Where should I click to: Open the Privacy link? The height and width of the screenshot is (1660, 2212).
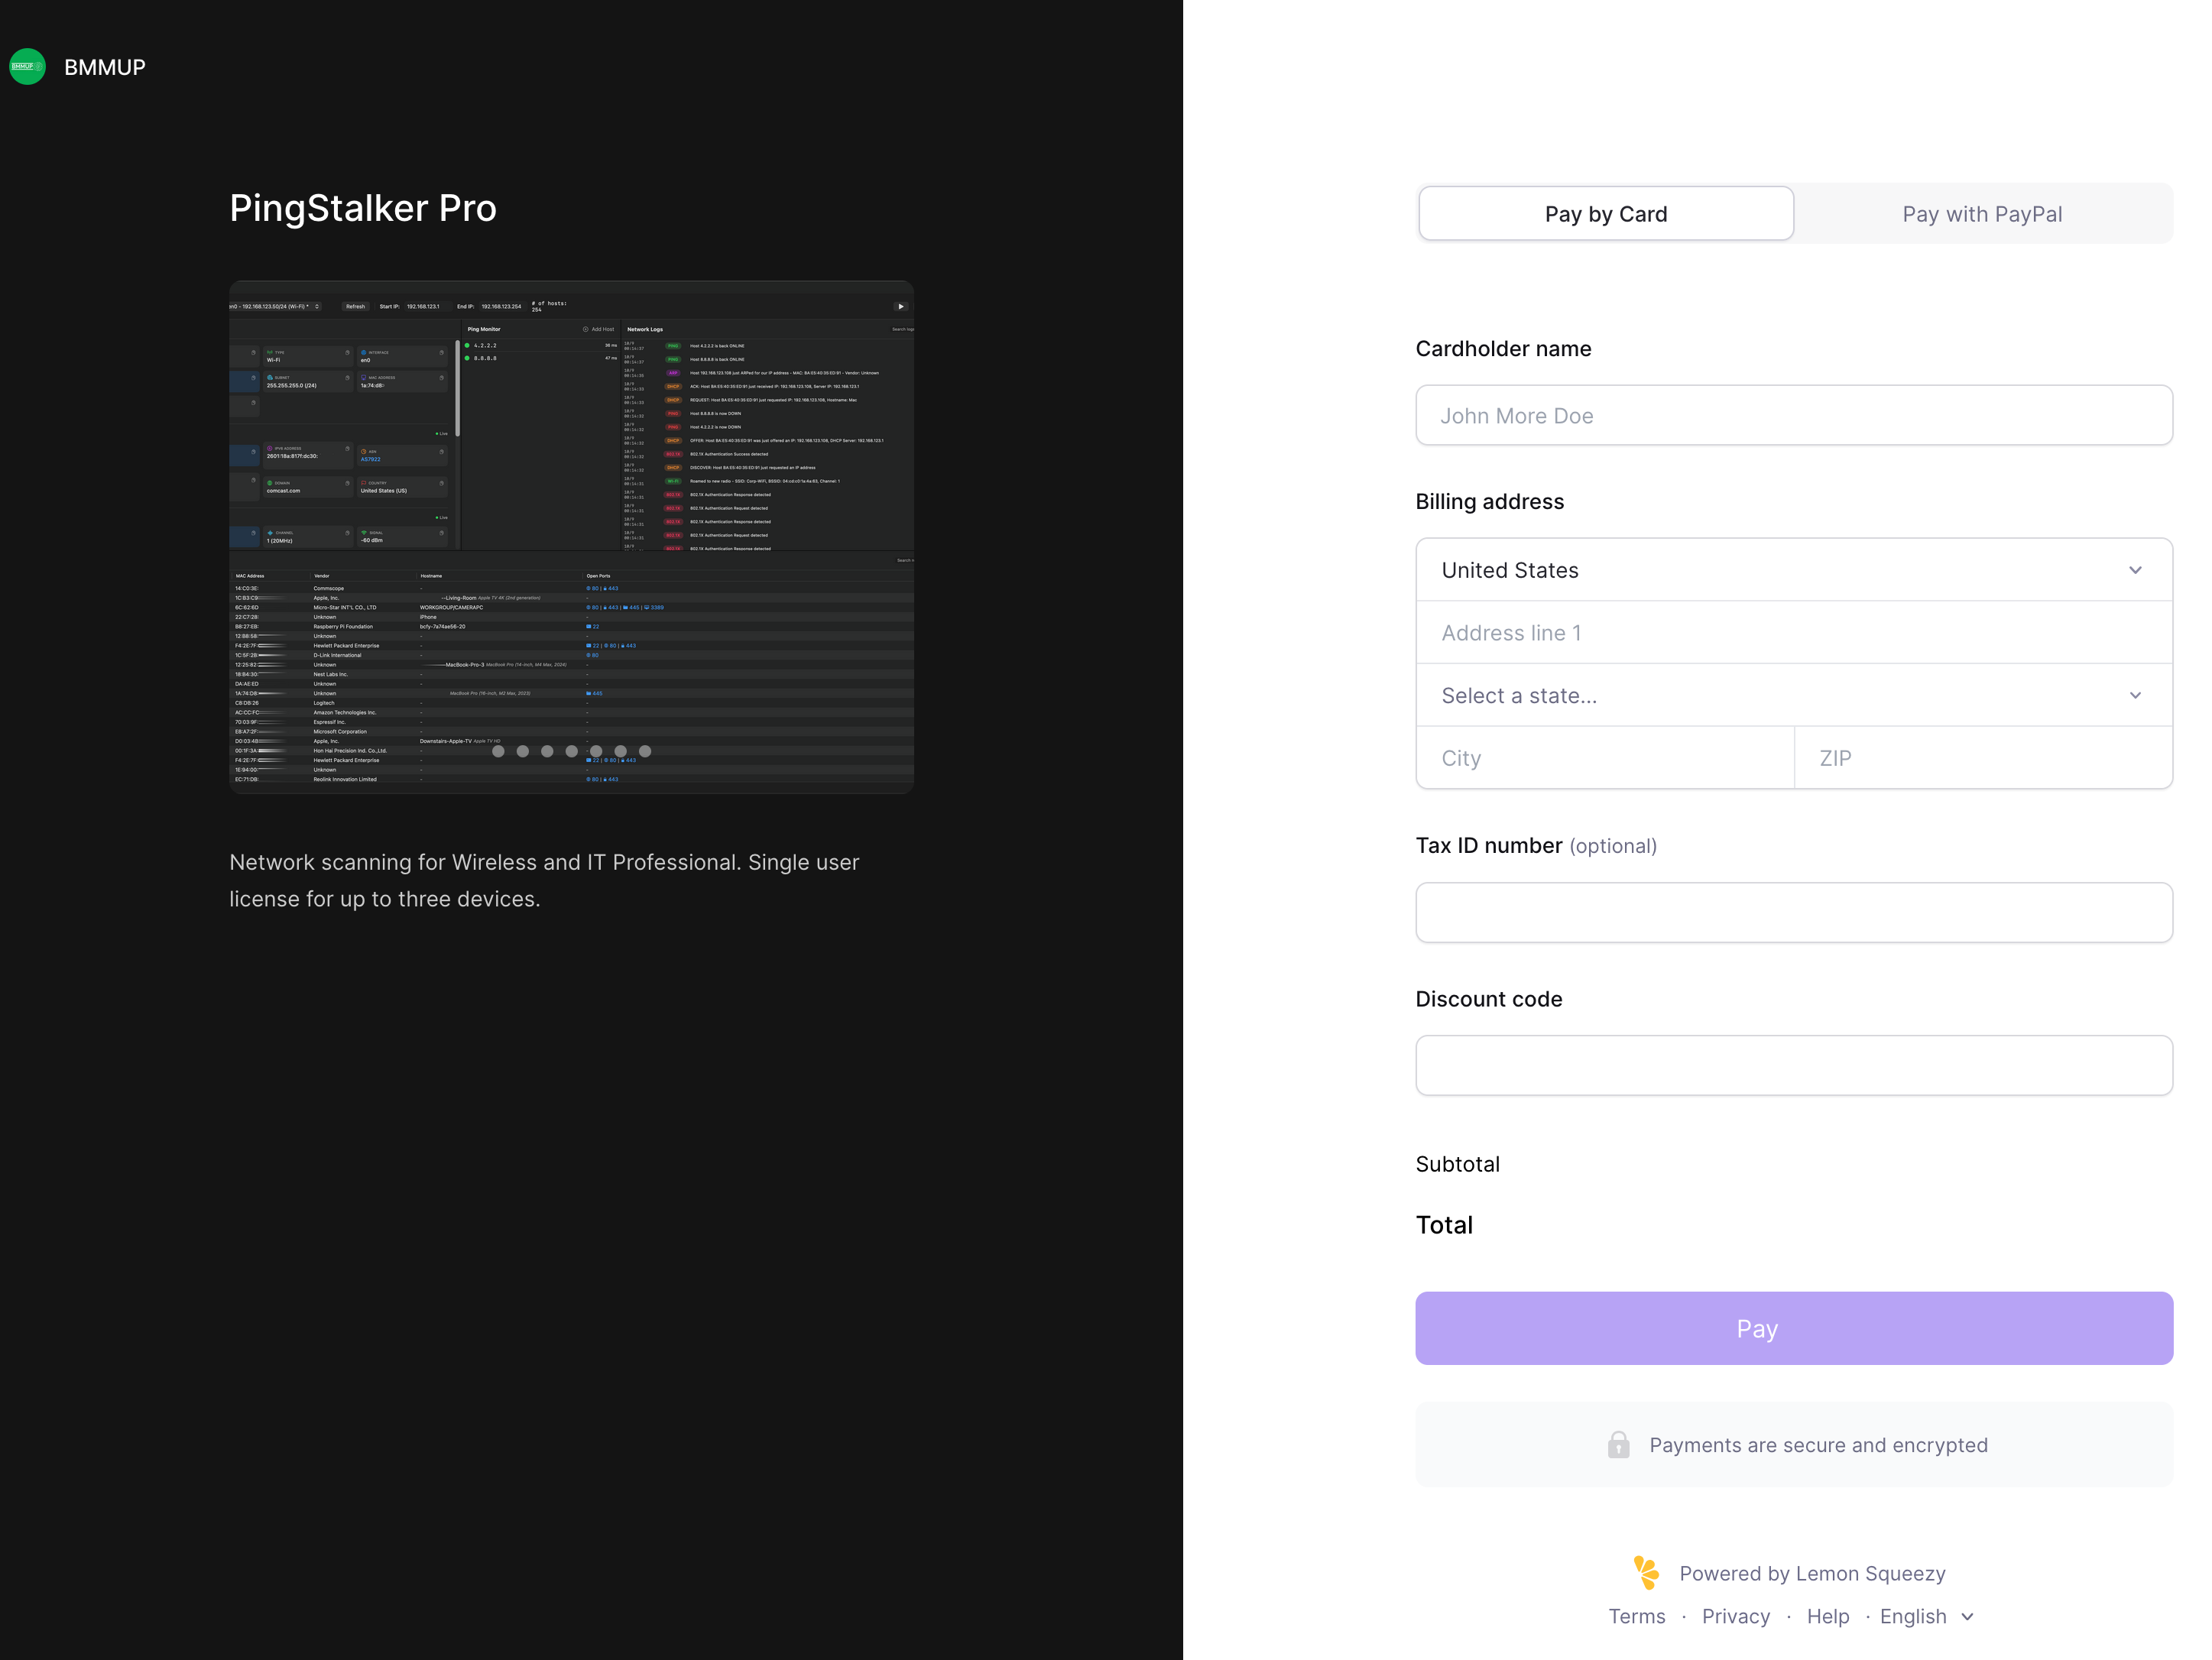[1735, 1616]
